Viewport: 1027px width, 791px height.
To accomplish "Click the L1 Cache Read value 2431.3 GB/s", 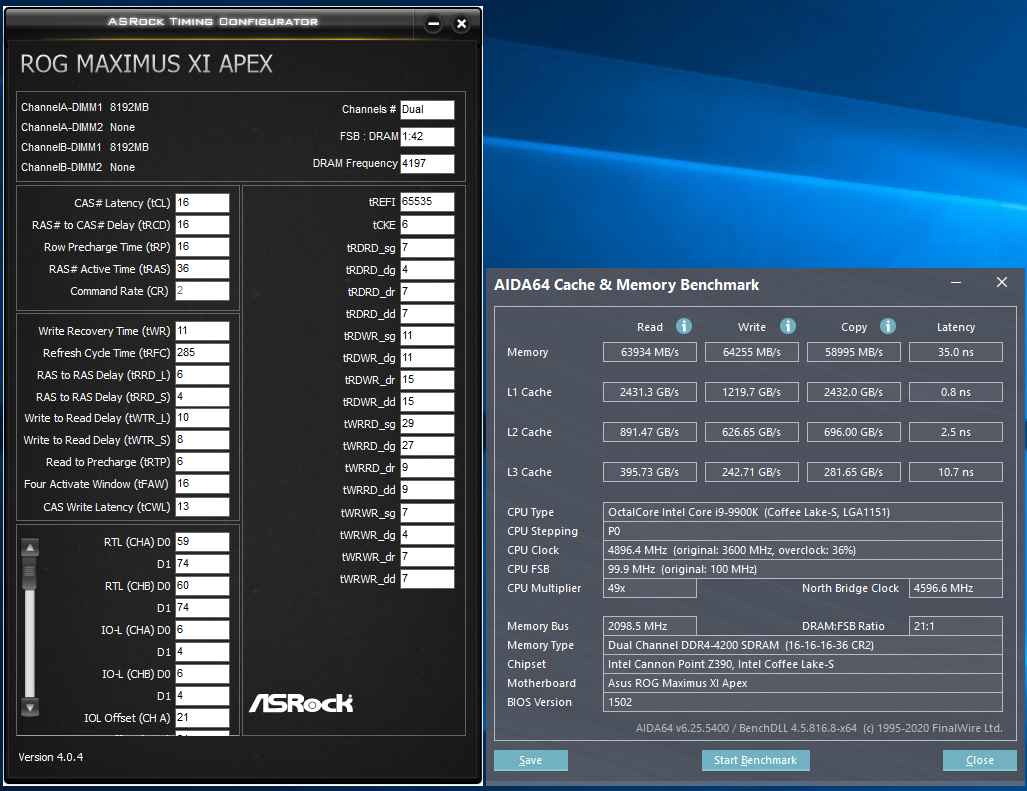I will pyautogui.click(x=650, y=392).
